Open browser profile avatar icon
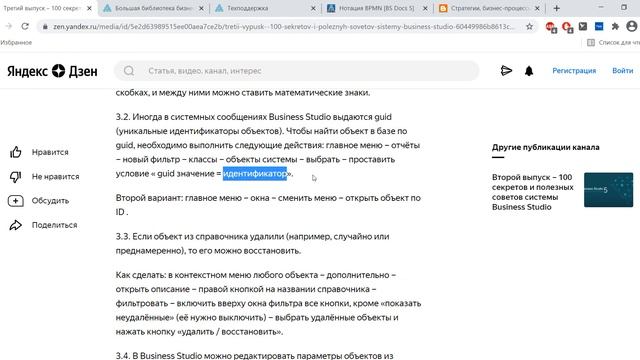 coord(631,27)
